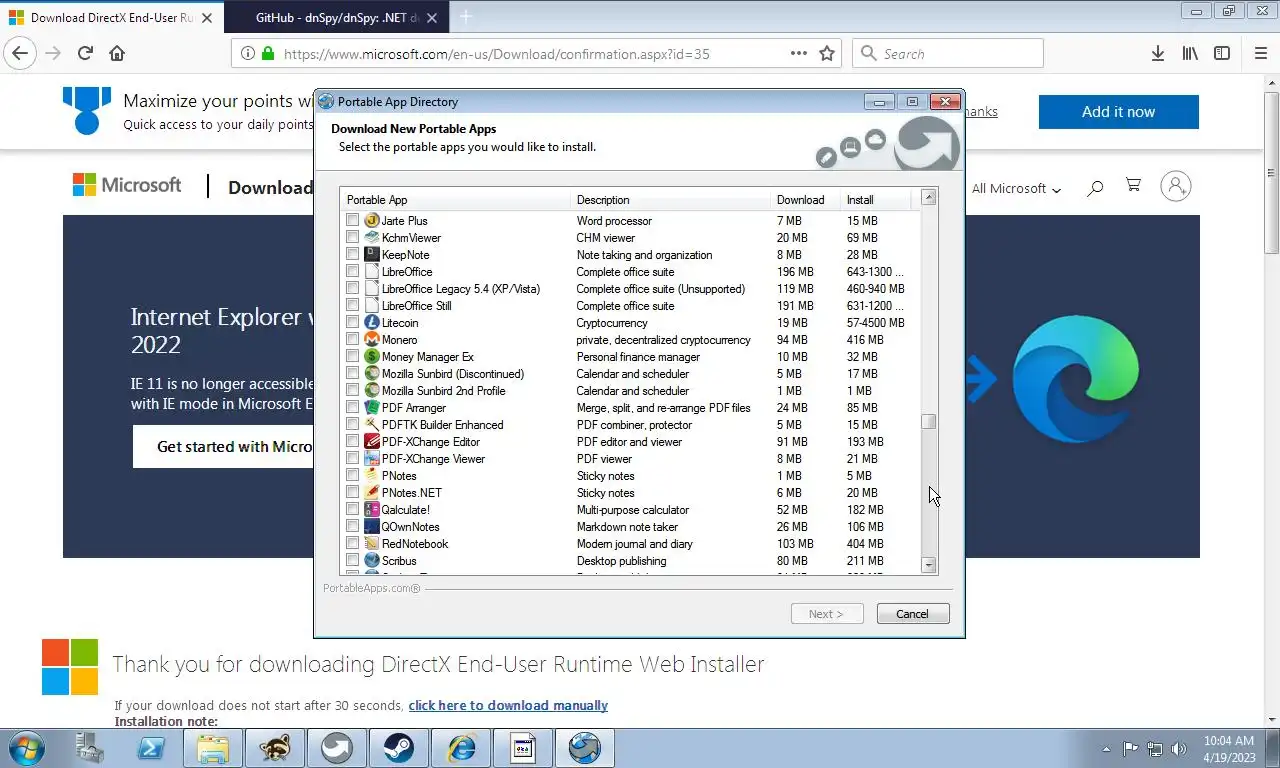The image size is (1280, 768).
Task: Open the Microsoft site shopping cart
Action: pos(1133,186)
